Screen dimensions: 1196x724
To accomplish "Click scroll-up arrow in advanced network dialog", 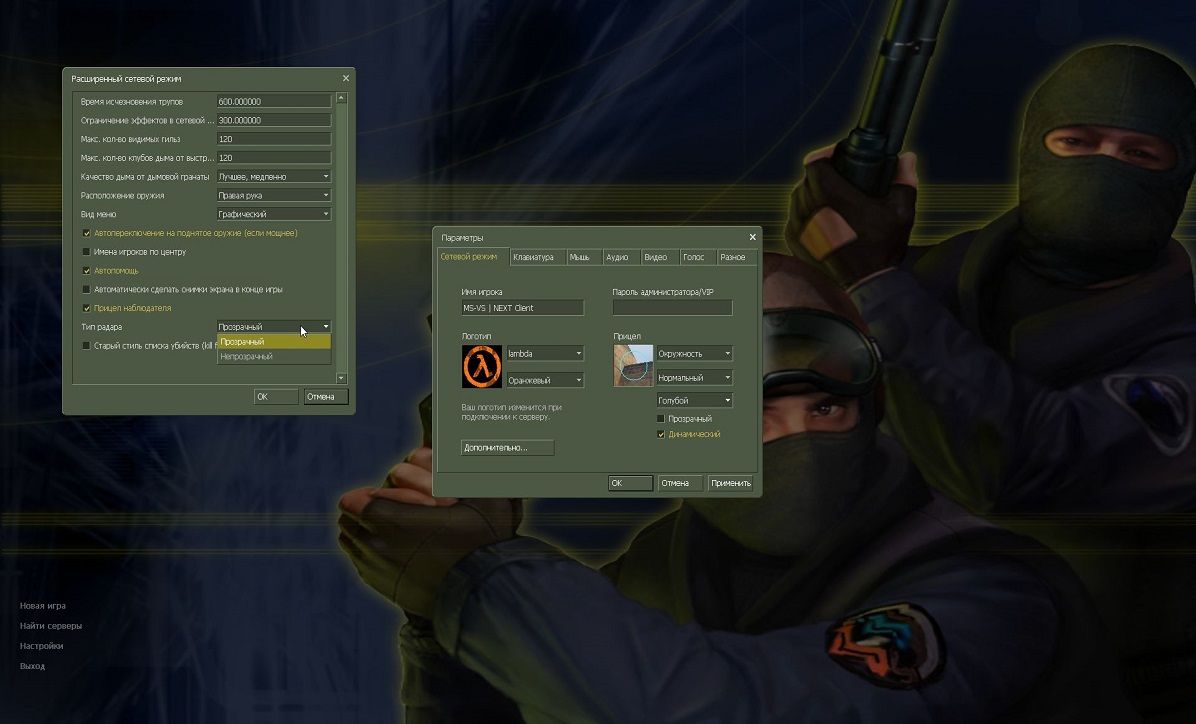I will pos(341,99).
